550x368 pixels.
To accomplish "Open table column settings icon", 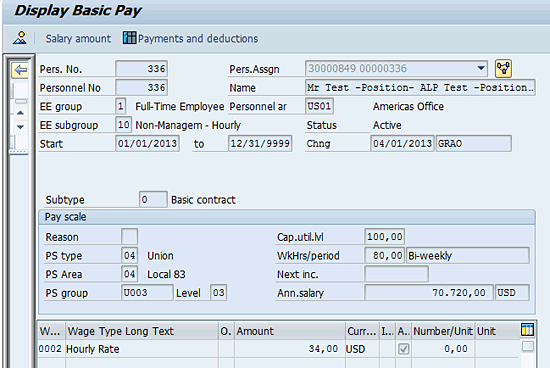I will tap(527, 330).
